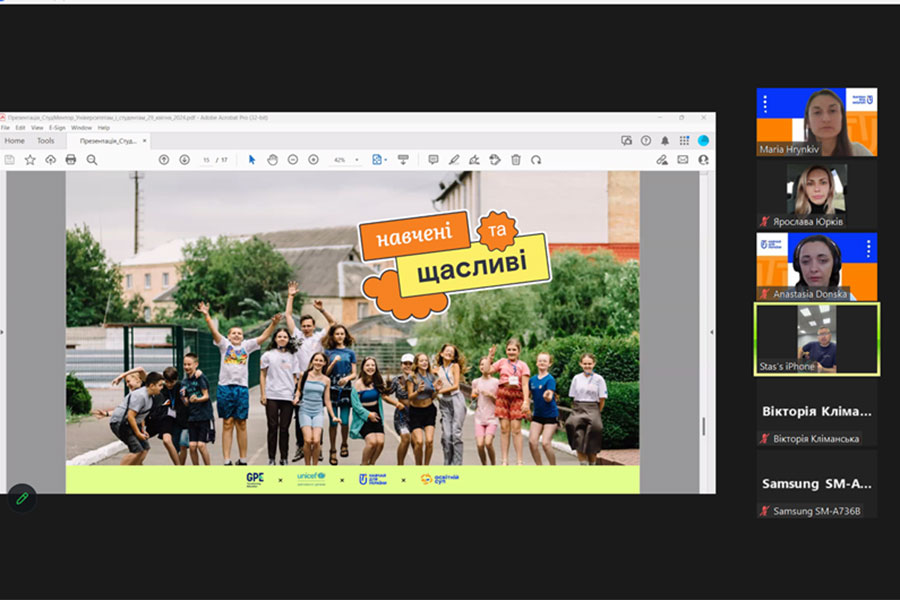Bookmark the file with the star icon
The image size is (900, 600).
point(30,160)
